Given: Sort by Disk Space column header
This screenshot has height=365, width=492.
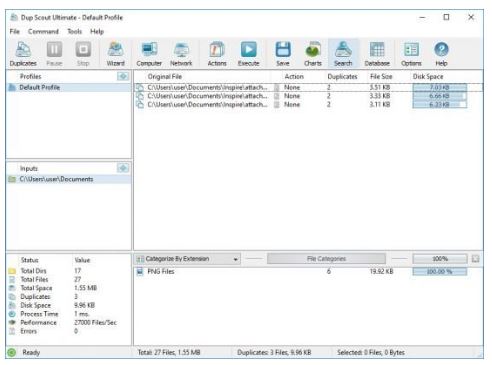Looking at the screenshot, I should 428,77.
